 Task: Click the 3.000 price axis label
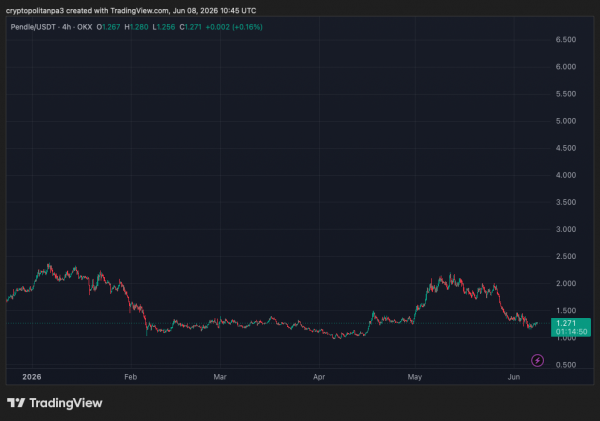point(566,230)
